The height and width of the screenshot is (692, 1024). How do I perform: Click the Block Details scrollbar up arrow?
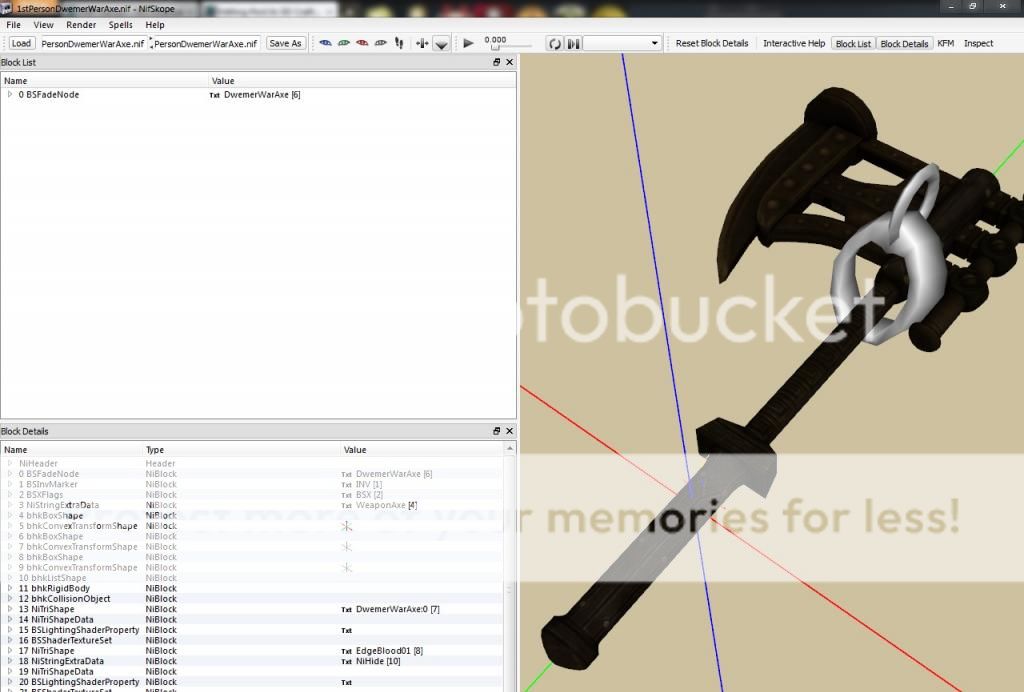[x=509, y=449]
